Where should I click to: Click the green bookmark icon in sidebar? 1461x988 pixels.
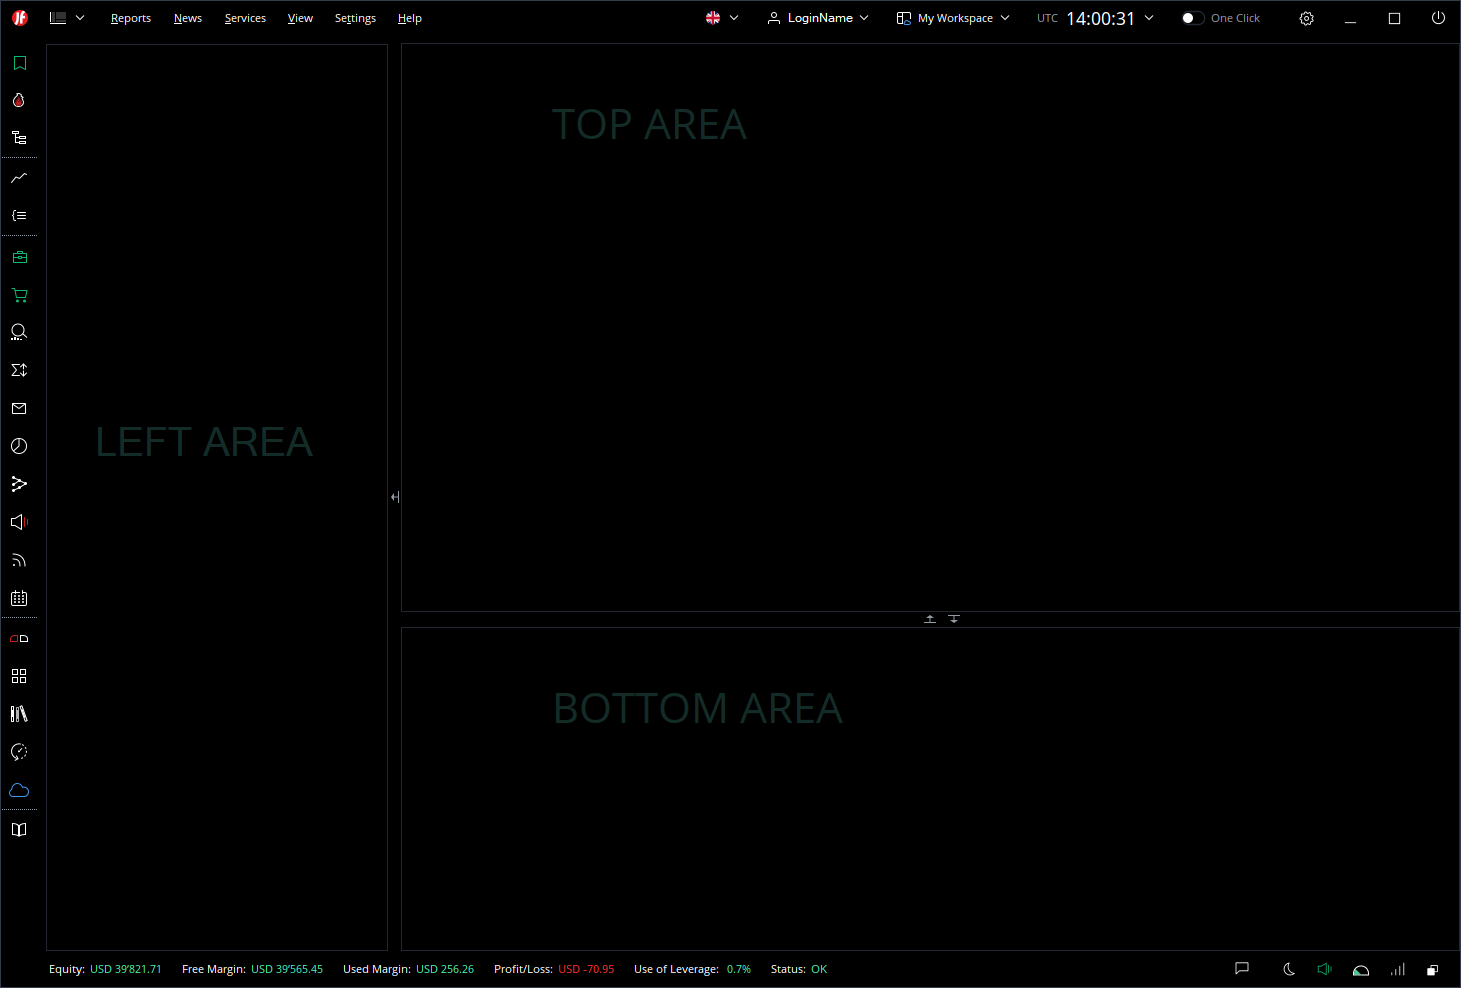[19, 63]
